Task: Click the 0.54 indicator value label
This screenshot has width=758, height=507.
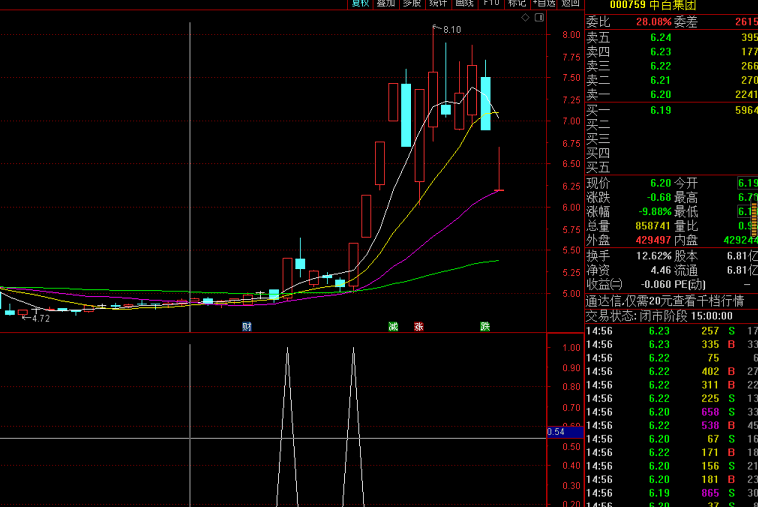Action: click(565, 432)
